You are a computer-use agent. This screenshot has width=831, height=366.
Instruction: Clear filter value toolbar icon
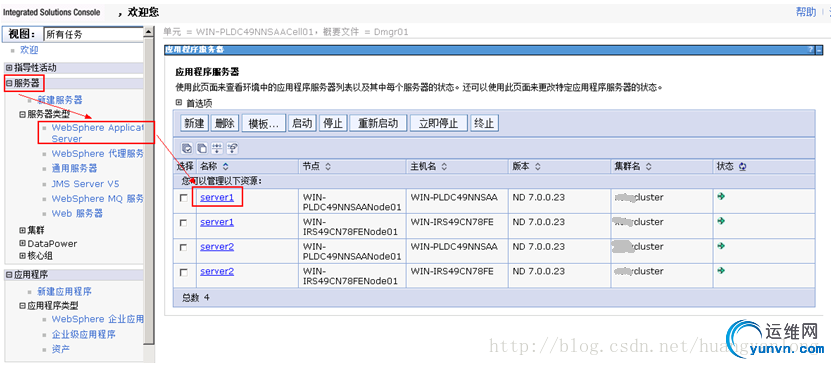pos(232,148)
